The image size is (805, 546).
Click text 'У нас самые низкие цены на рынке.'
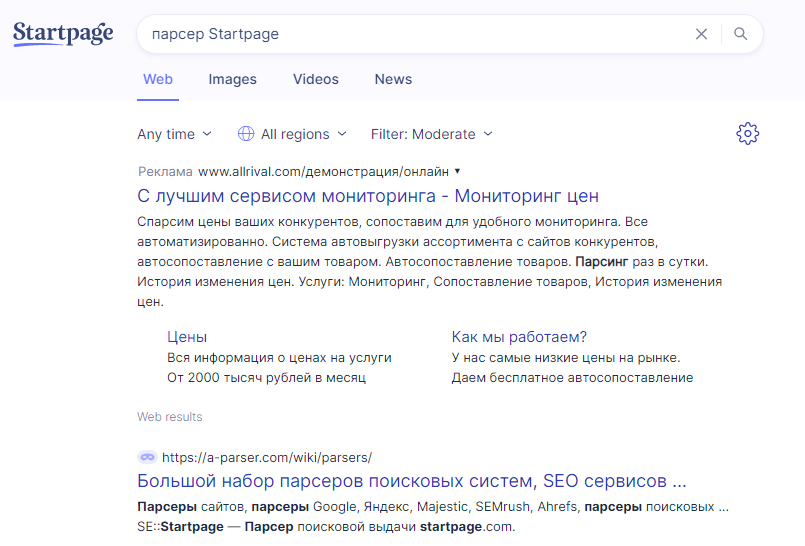(566, 358)
